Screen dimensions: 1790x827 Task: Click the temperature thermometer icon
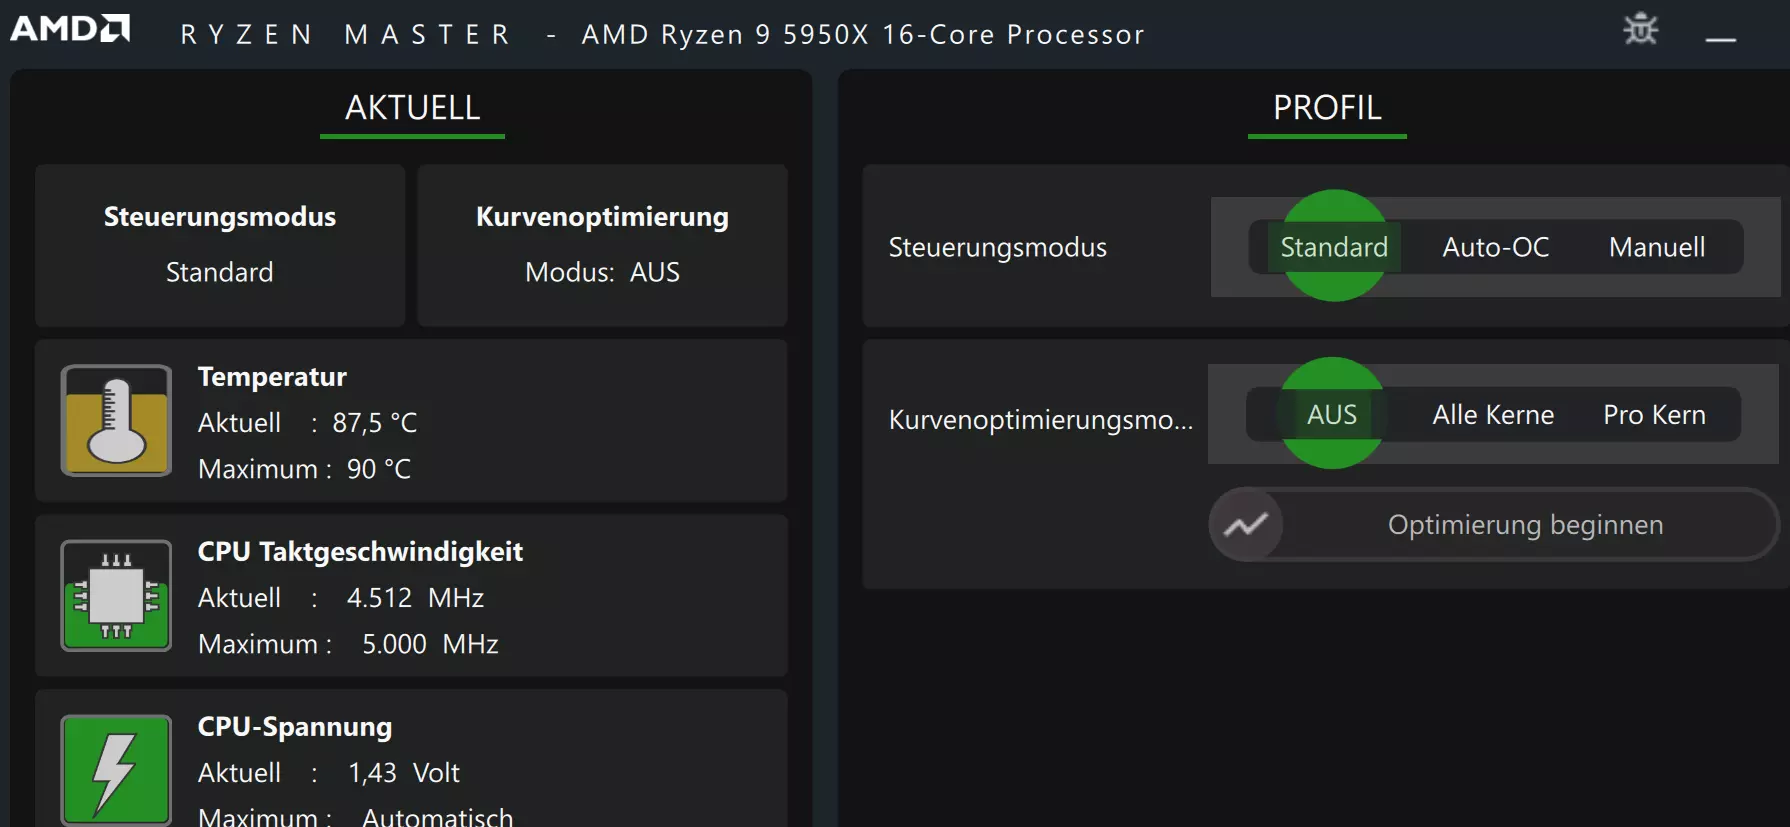[x=116, y=420]
